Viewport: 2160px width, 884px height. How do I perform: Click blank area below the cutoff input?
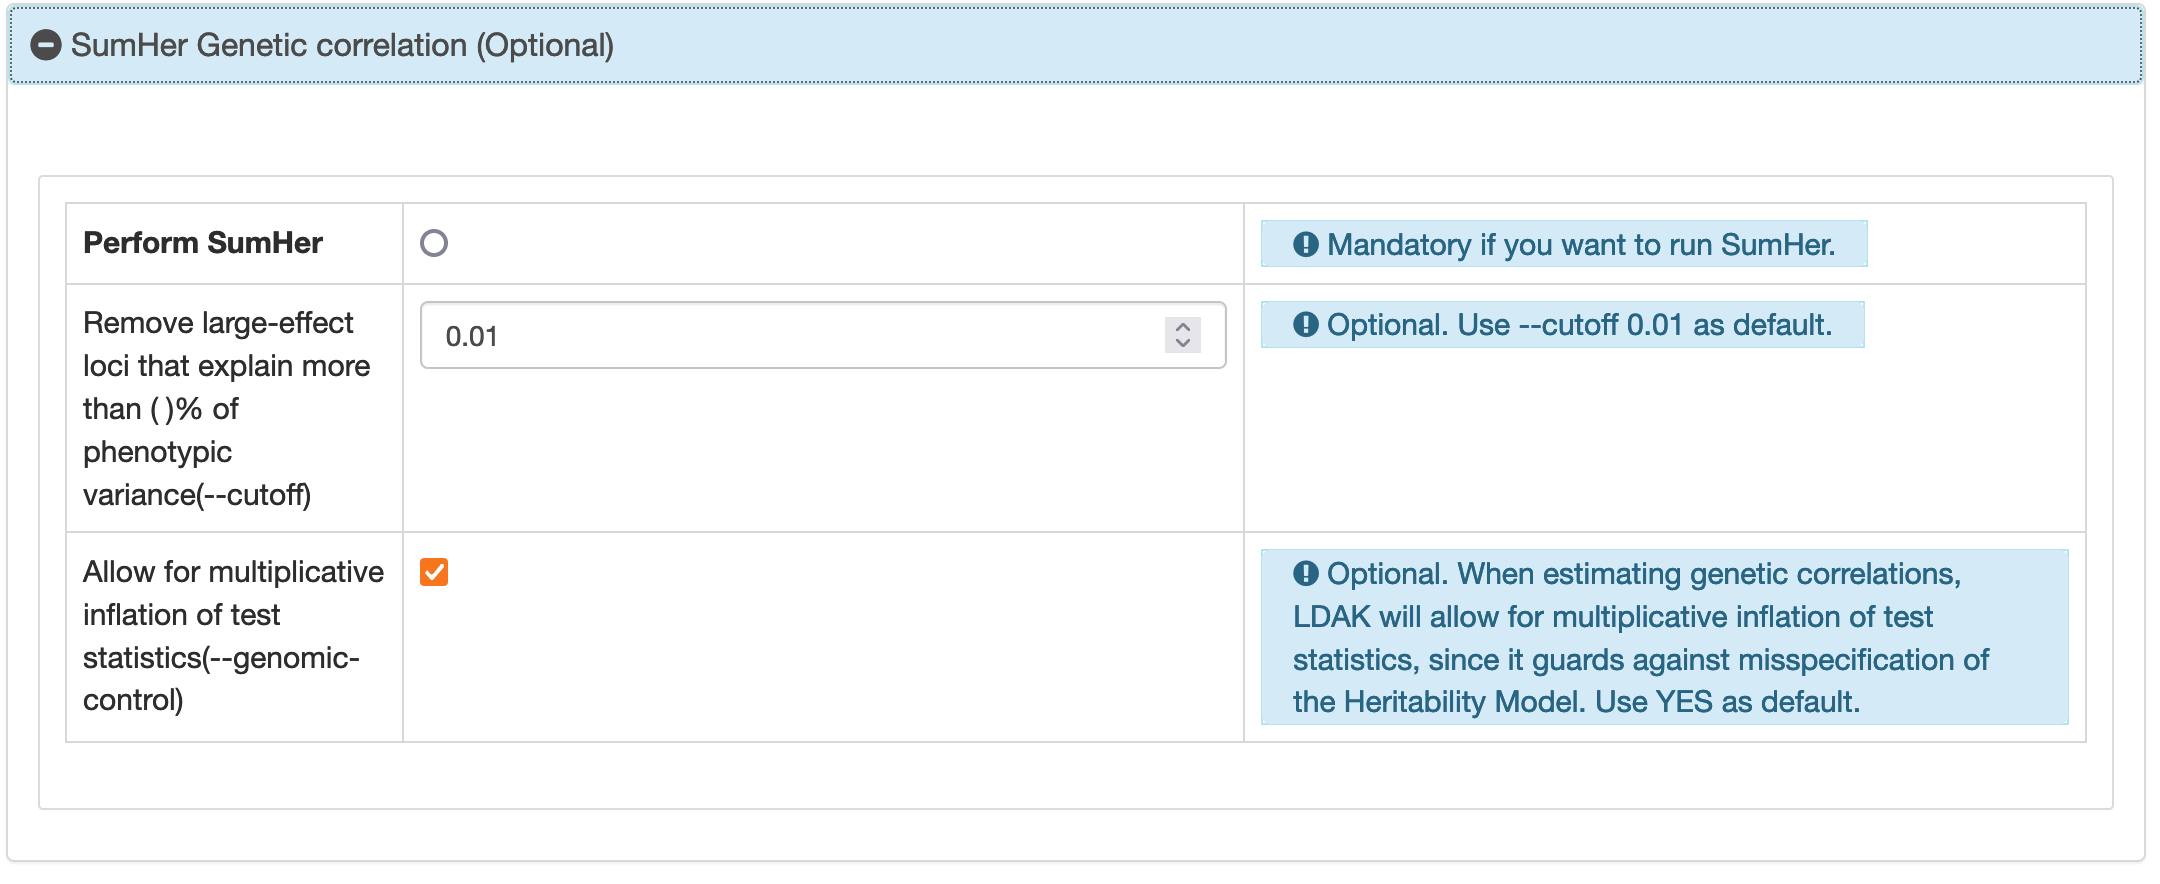tap(822, 450)
